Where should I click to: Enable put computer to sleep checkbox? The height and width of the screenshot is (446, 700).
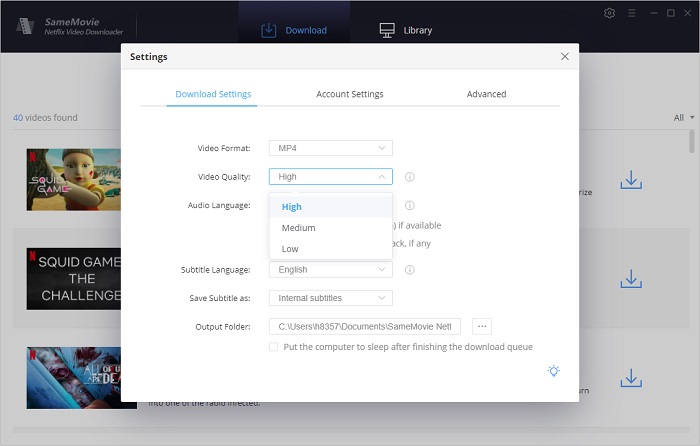(x=274, y=347)
